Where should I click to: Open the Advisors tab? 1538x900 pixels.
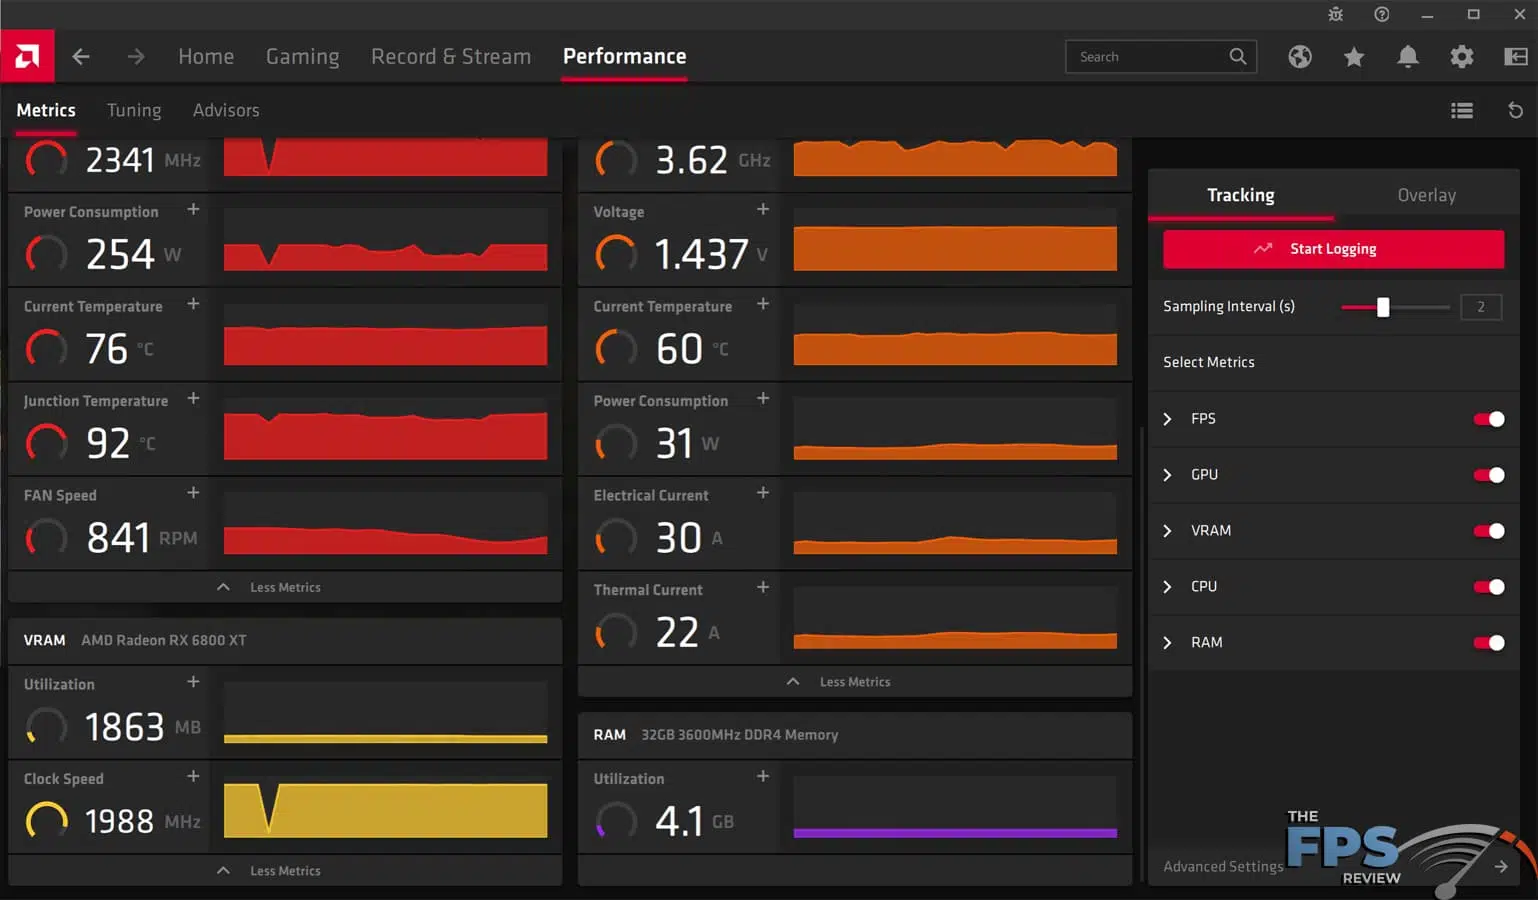(x=226, y=110)
